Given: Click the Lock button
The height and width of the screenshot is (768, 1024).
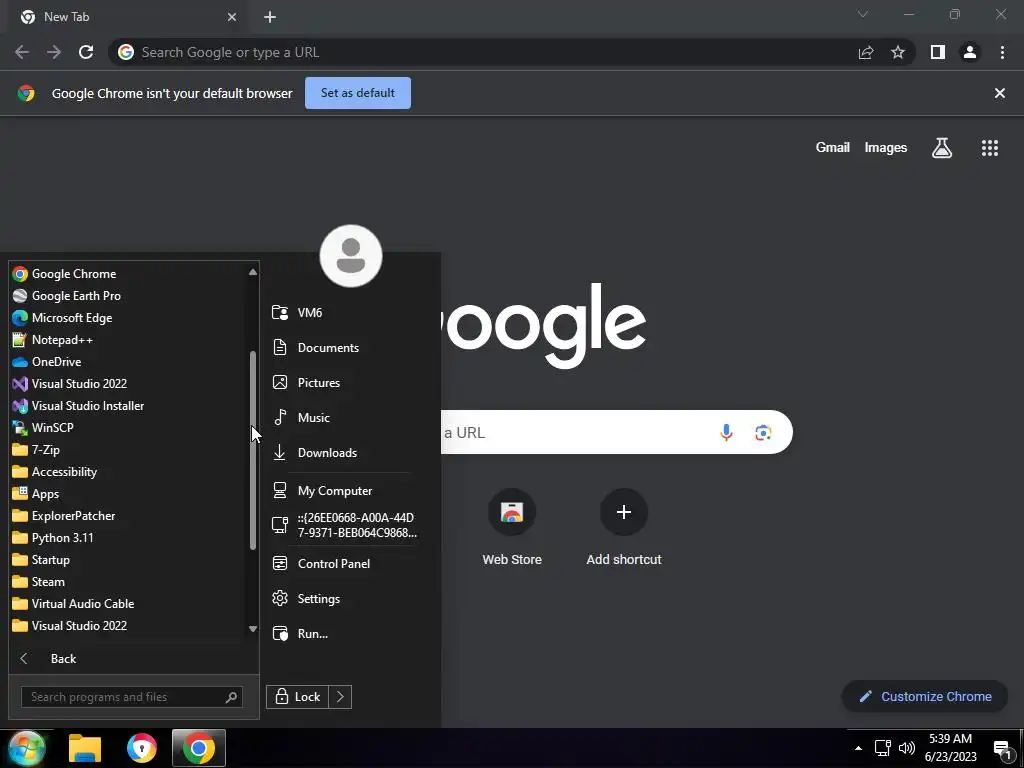Looking at the screenshot, I should 298,697.
